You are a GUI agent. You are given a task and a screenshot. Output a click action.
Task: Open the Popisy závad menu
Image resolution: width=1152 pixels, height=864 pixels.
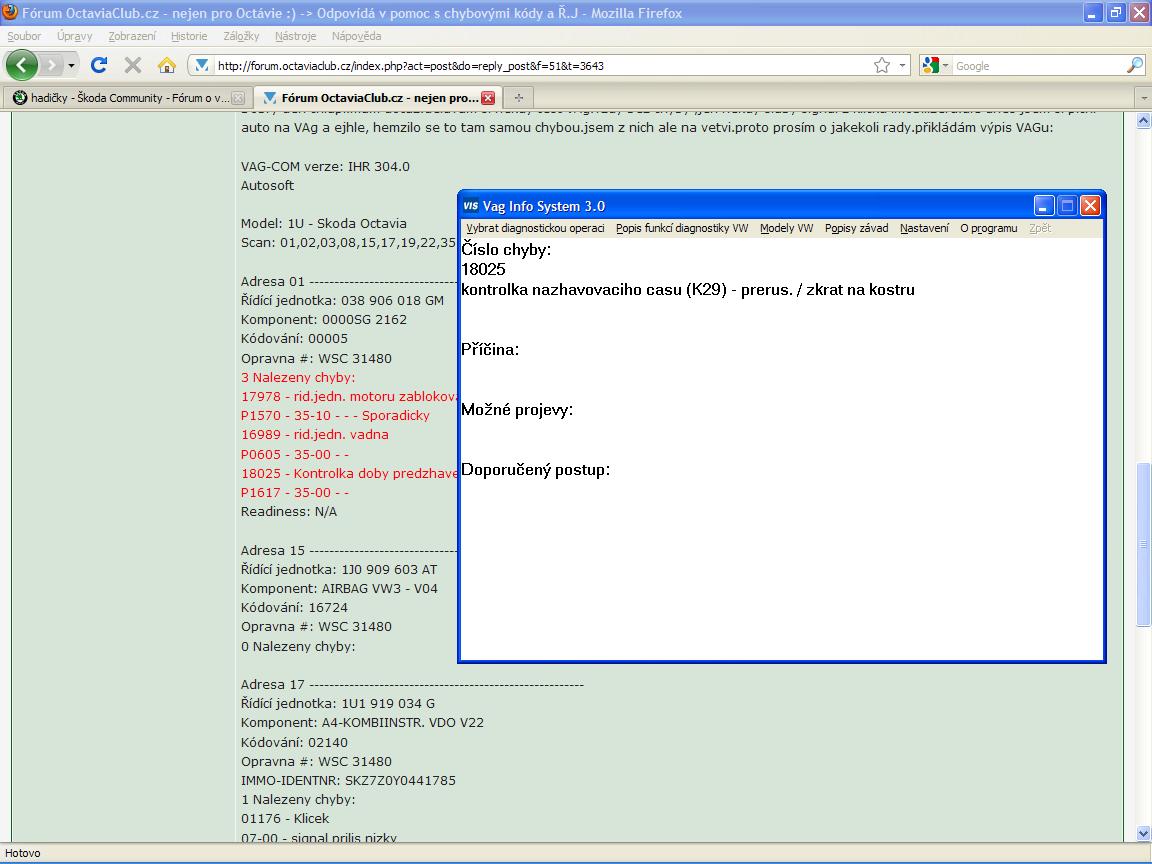(856, 228)
